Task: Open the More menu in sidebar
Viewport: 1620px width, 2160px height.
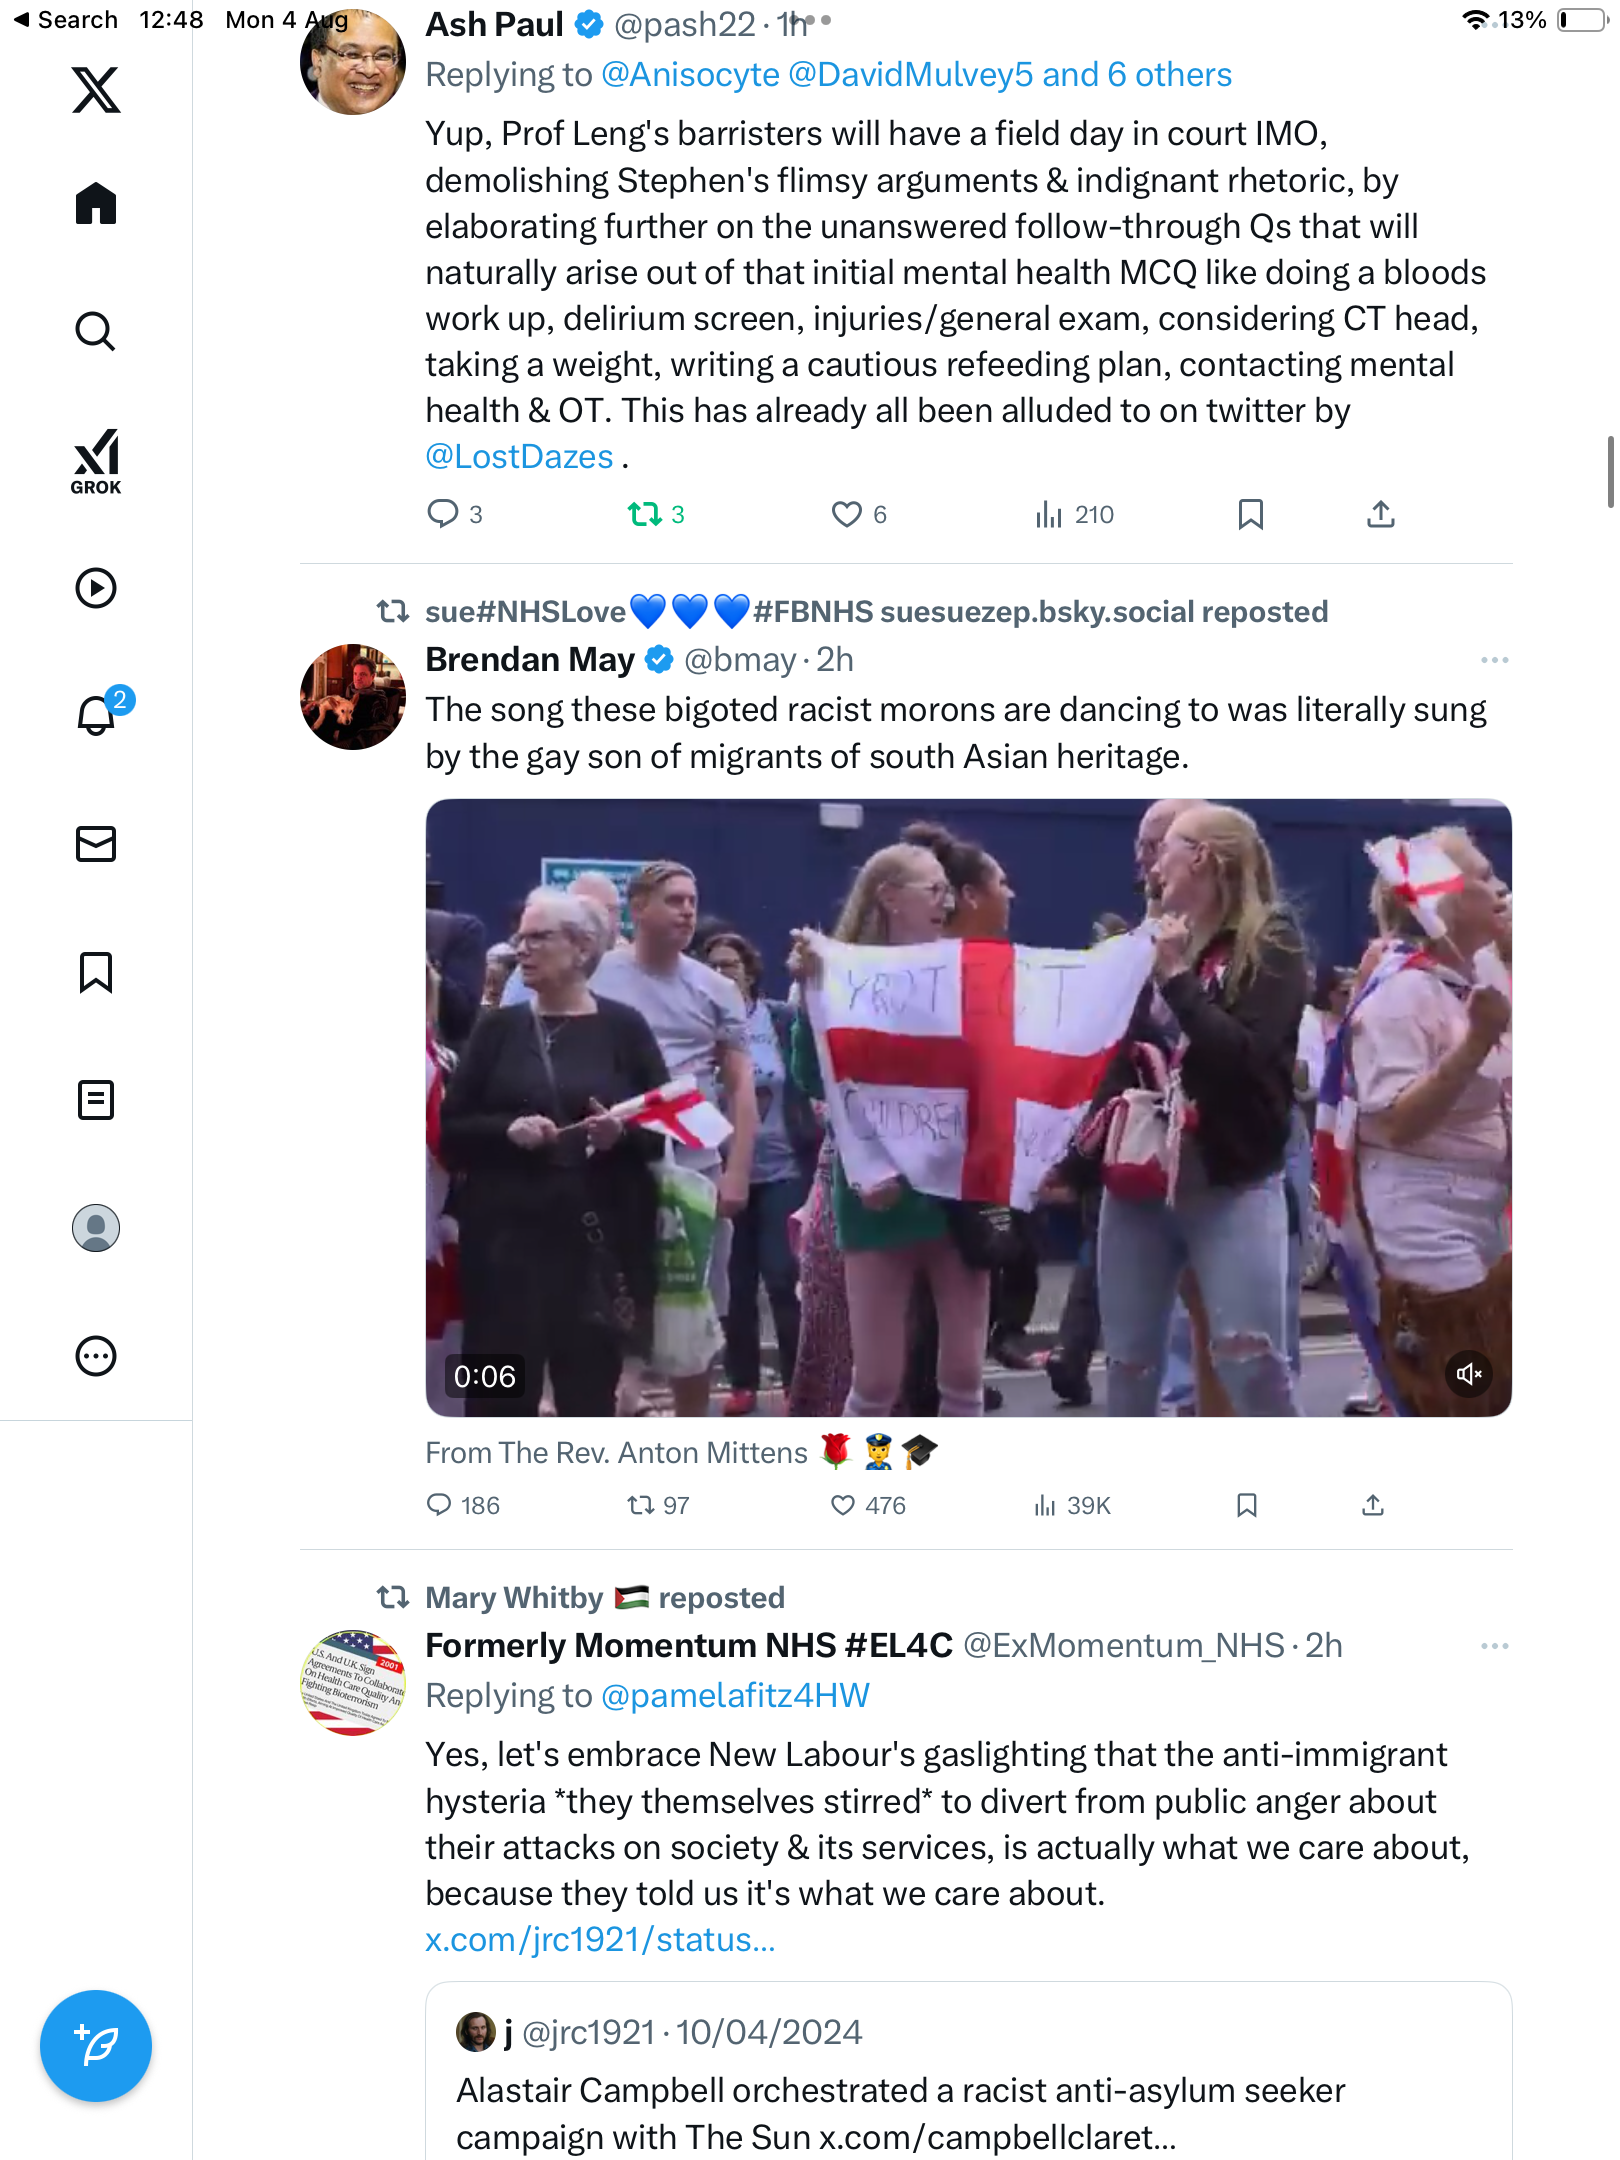Action: pos(96,1356)
